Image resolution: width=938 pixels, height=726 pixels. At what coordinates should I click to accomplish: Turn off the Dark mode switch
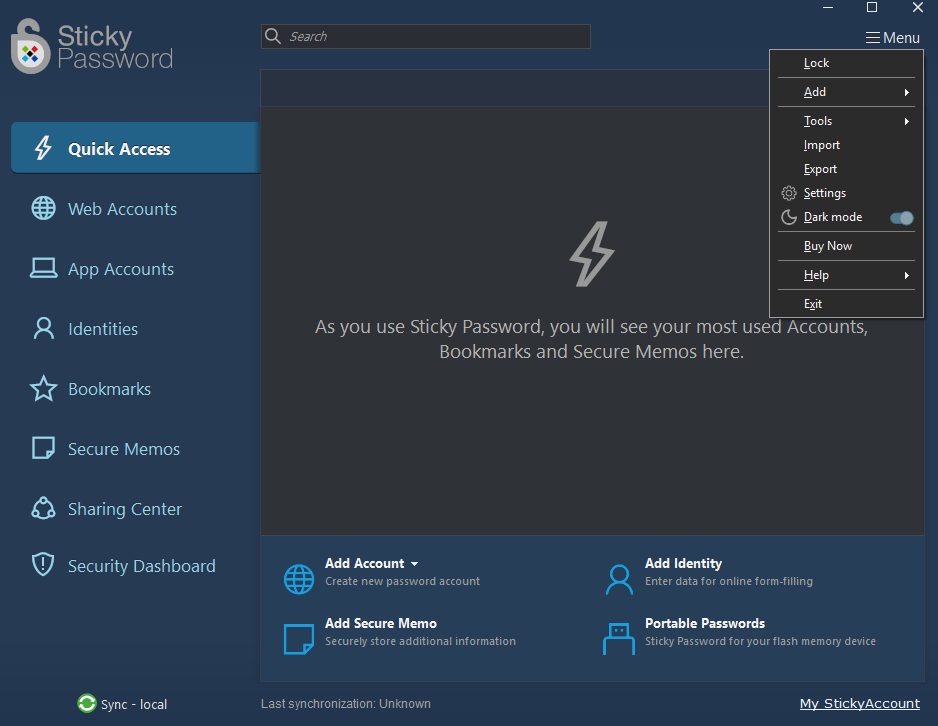(902, 218)
